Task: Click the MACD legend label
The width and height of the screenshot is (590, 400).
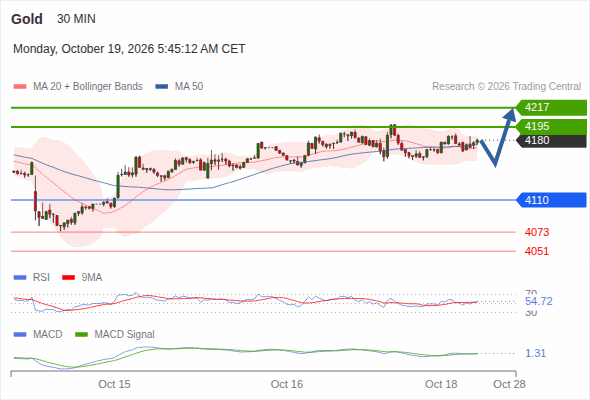Action: click(47, 334)
